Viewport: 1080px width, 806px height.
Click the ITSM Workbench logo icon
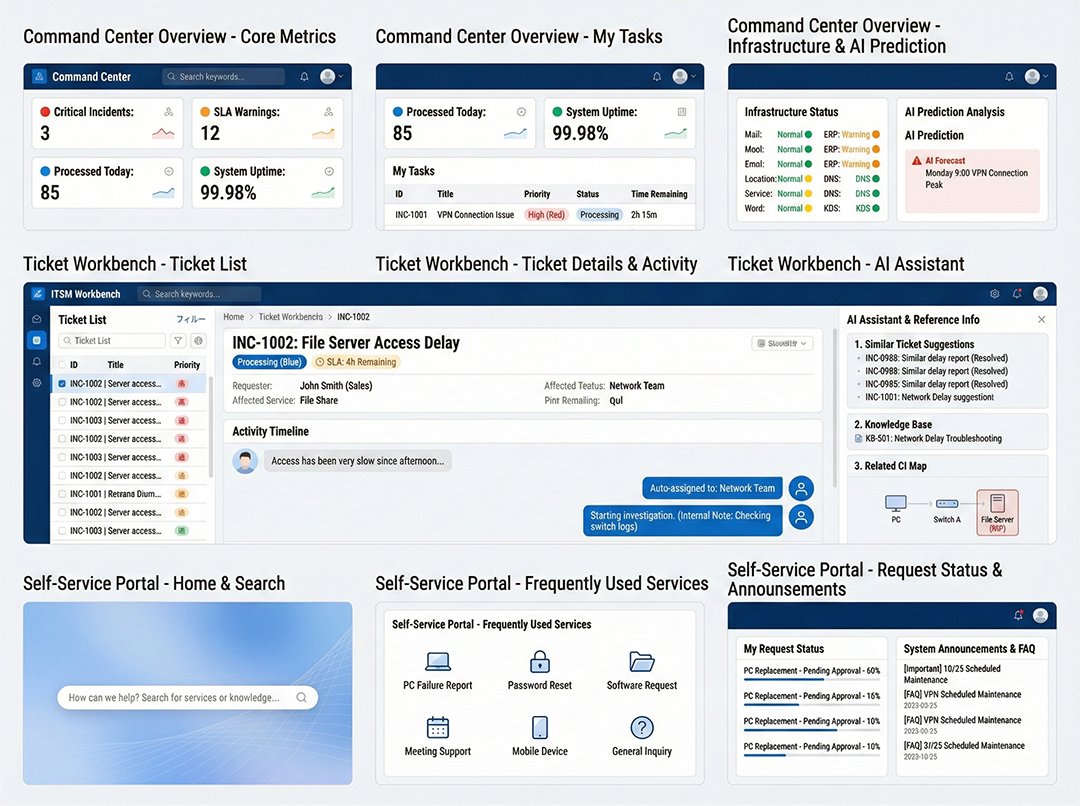click(38, 294)
